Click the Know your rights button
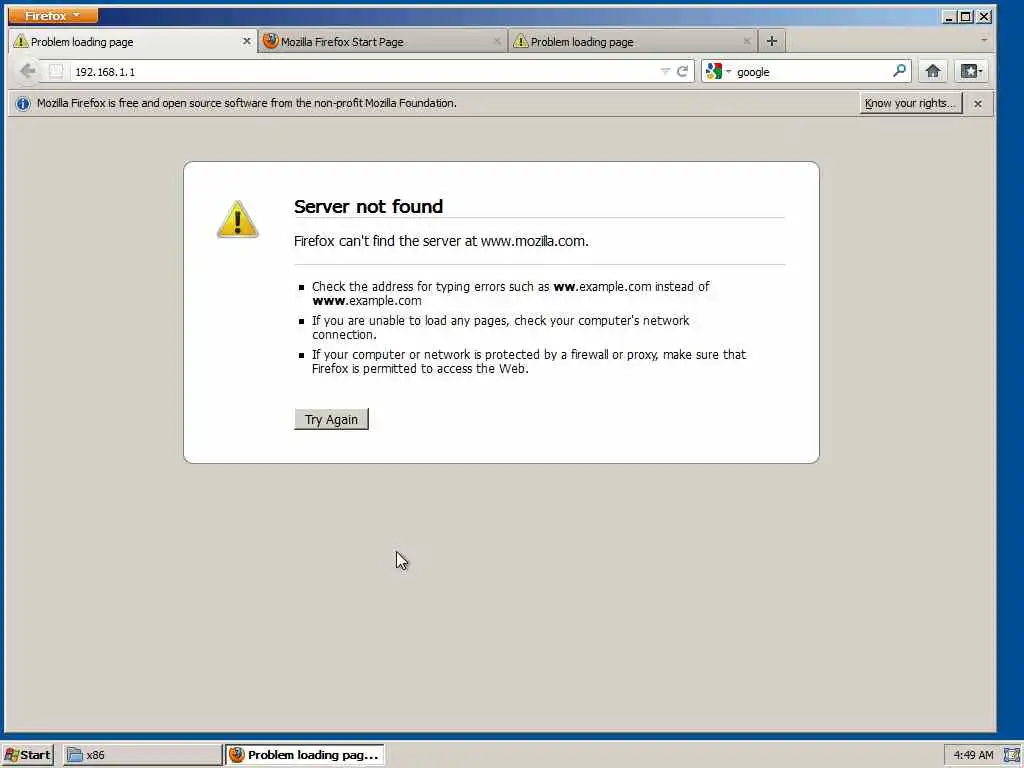The height and width of the screenshot is (768, 1024). (911, 103)
